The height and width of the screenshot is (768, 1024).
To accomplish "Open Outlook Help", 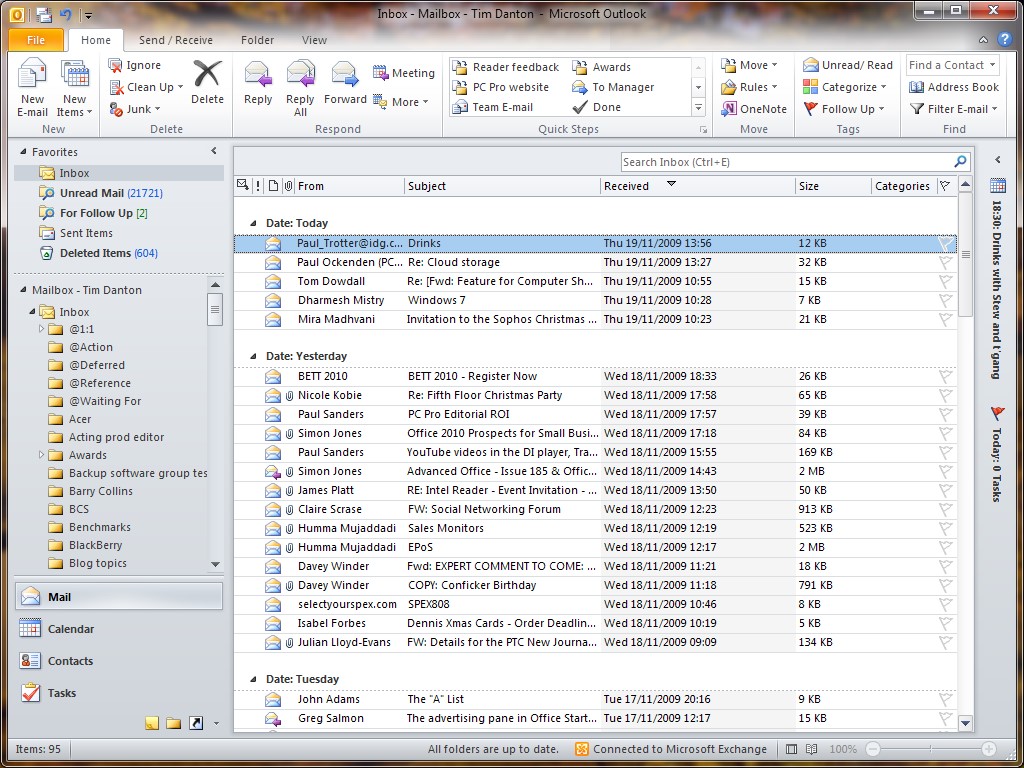I will click(1004, 40).
